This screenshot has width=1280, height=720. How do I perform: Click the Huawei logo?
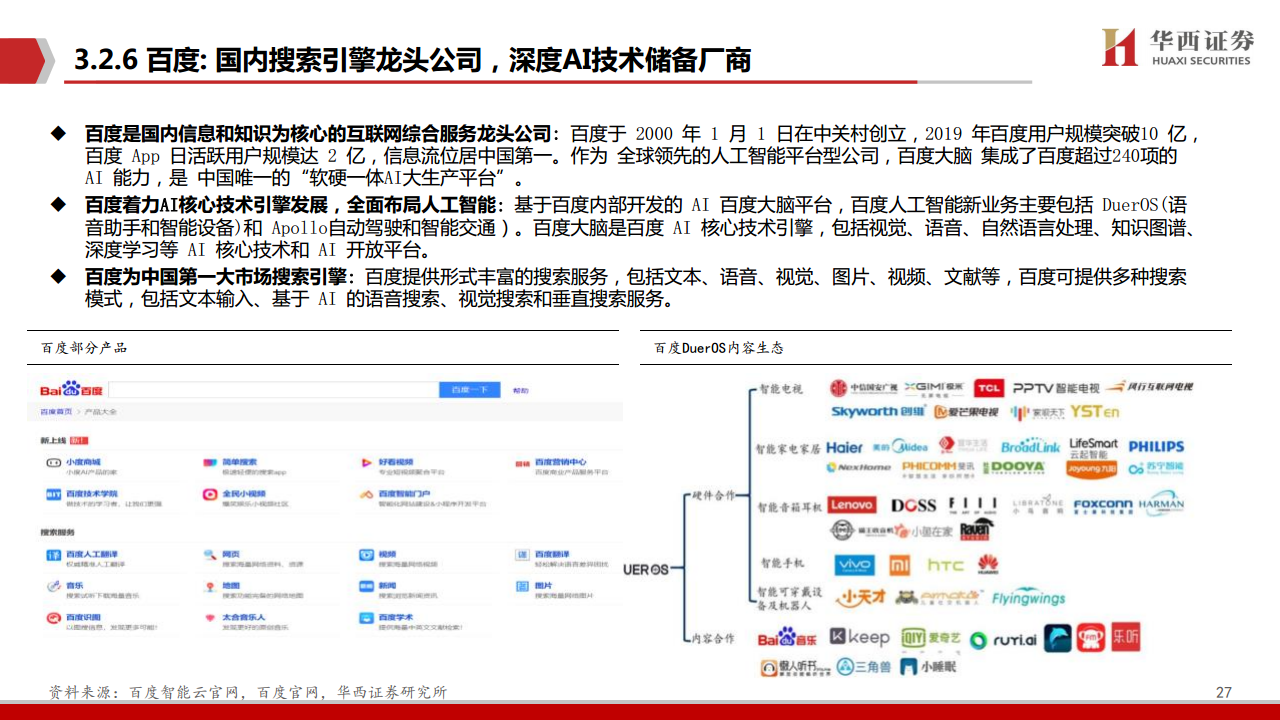(988, 565)
